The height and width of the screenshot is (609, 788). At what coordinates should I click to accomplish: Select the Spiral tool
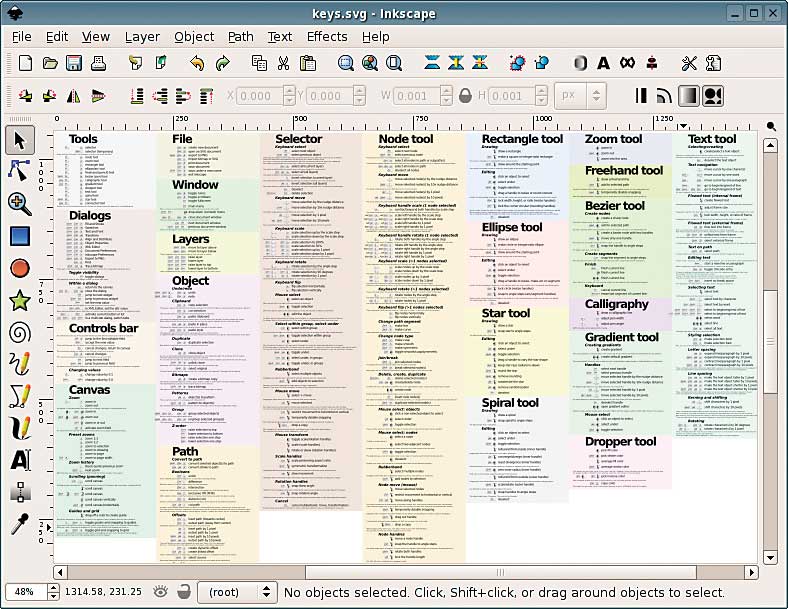tap(20, 332)
